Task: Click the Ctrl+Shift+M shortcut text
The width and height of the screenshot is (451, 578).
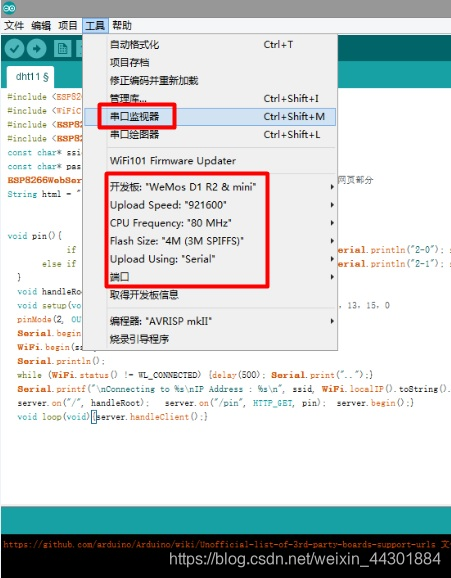Action: pos(294,117)
